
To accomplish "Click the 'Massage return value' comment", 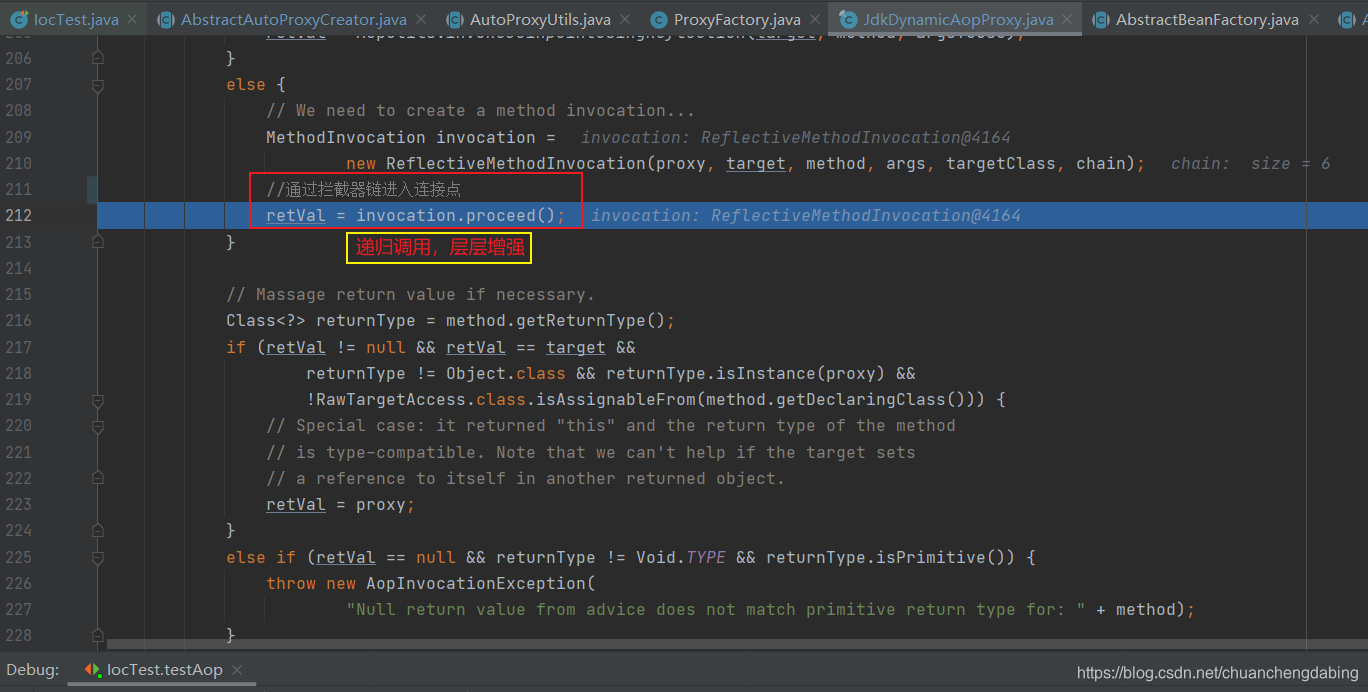I will tap(410, 294).
